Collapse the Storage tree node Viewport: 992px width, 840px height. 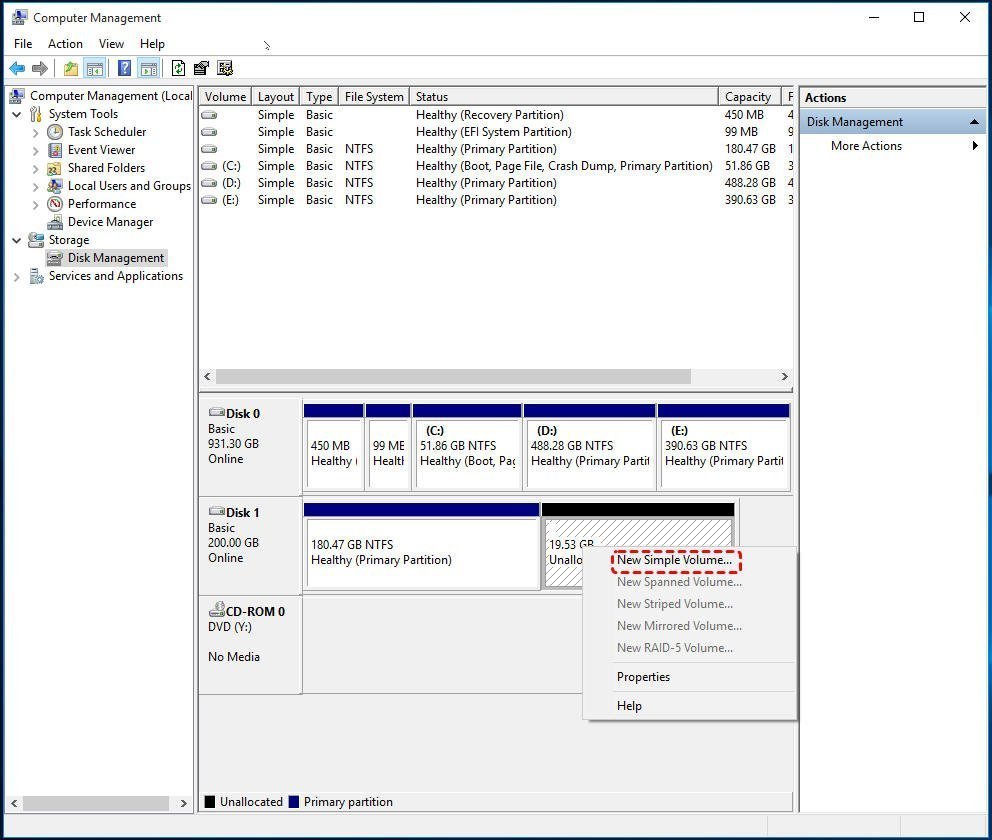tap(17, 240)
